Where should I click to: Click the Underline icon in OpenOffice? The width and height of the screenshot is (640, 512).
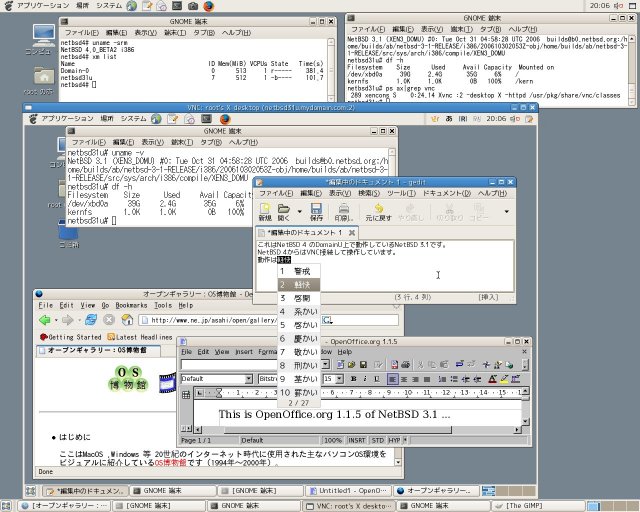click(x=376, y=379)
